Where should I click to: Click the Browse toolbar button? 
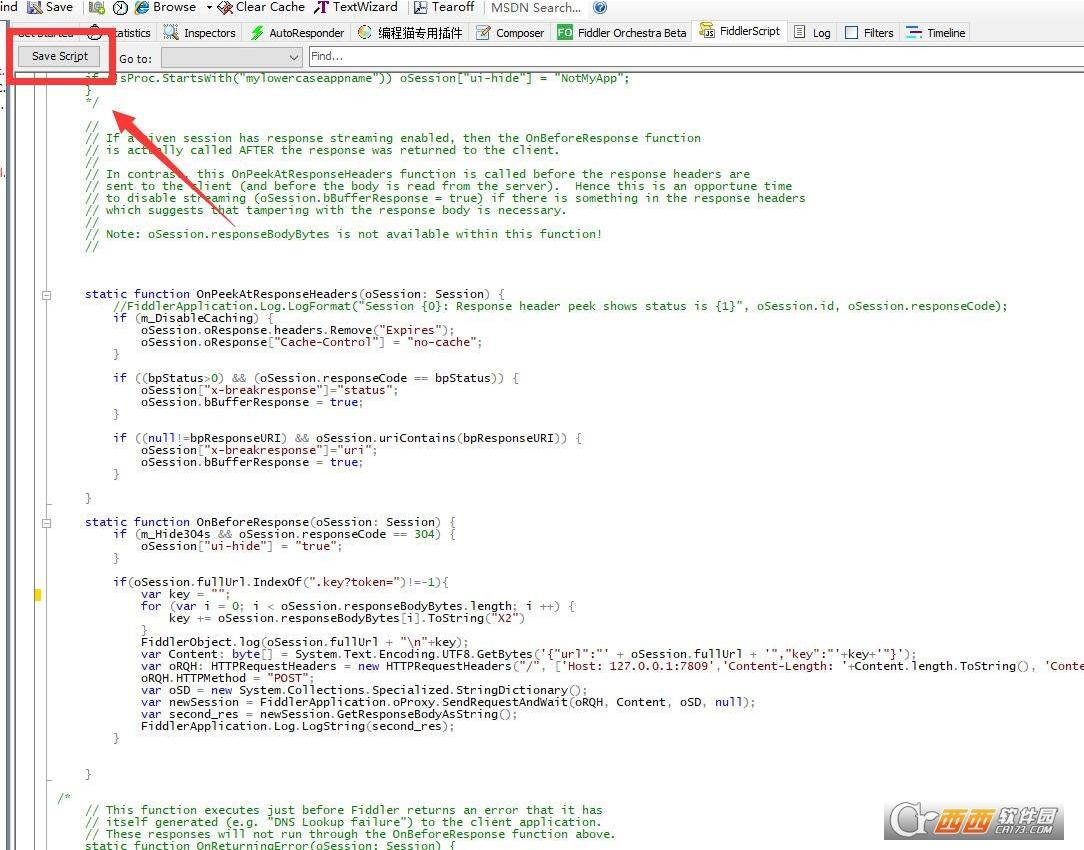pyautogui.click(x=166, y=7)
